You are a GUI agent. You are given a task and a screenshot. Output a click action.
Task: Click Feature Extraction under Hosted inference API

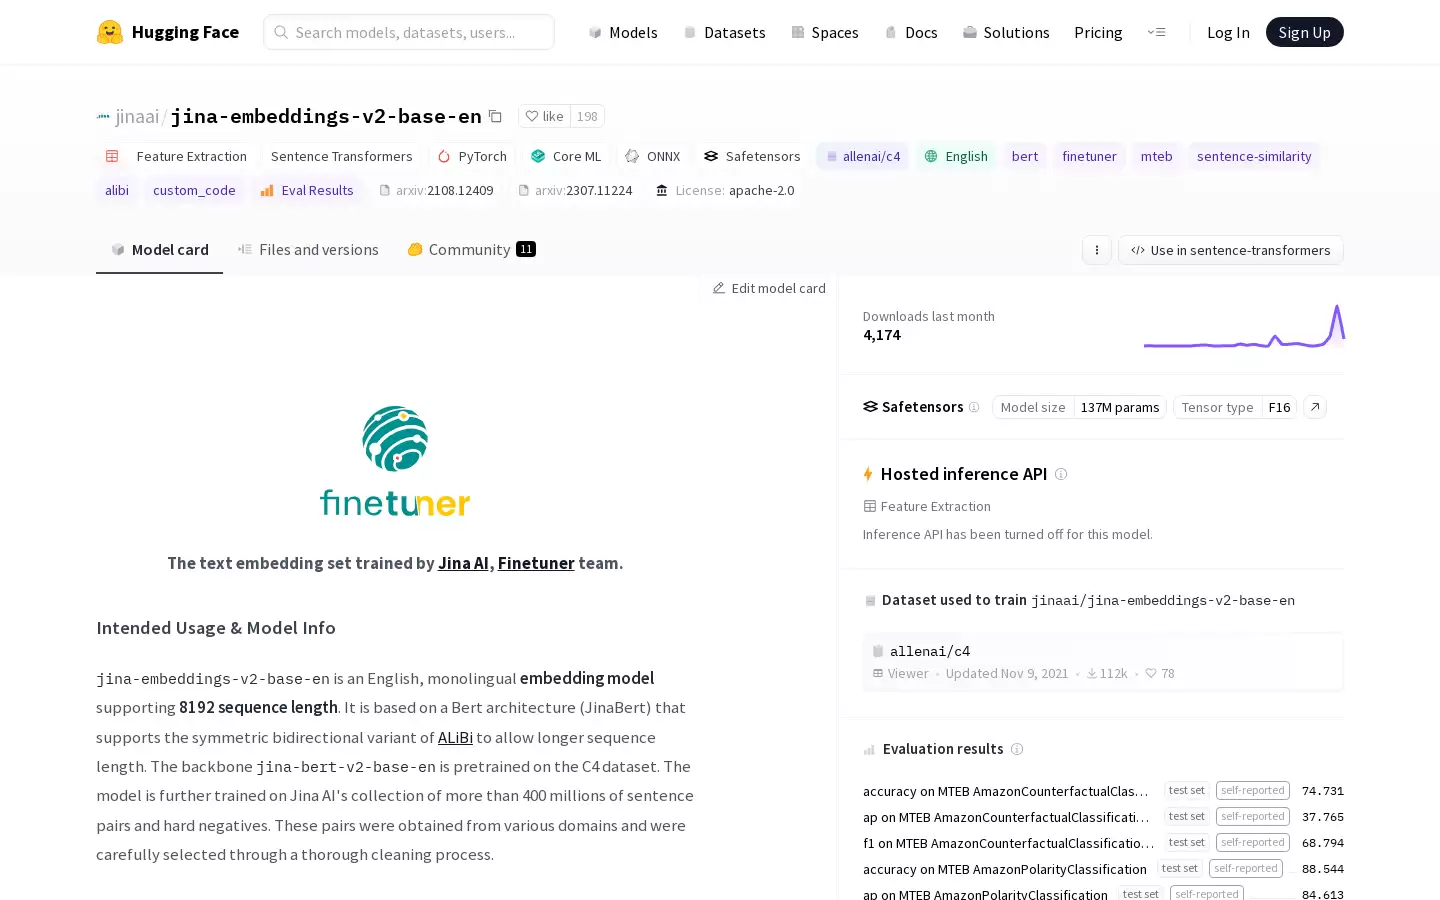[927, 506]
